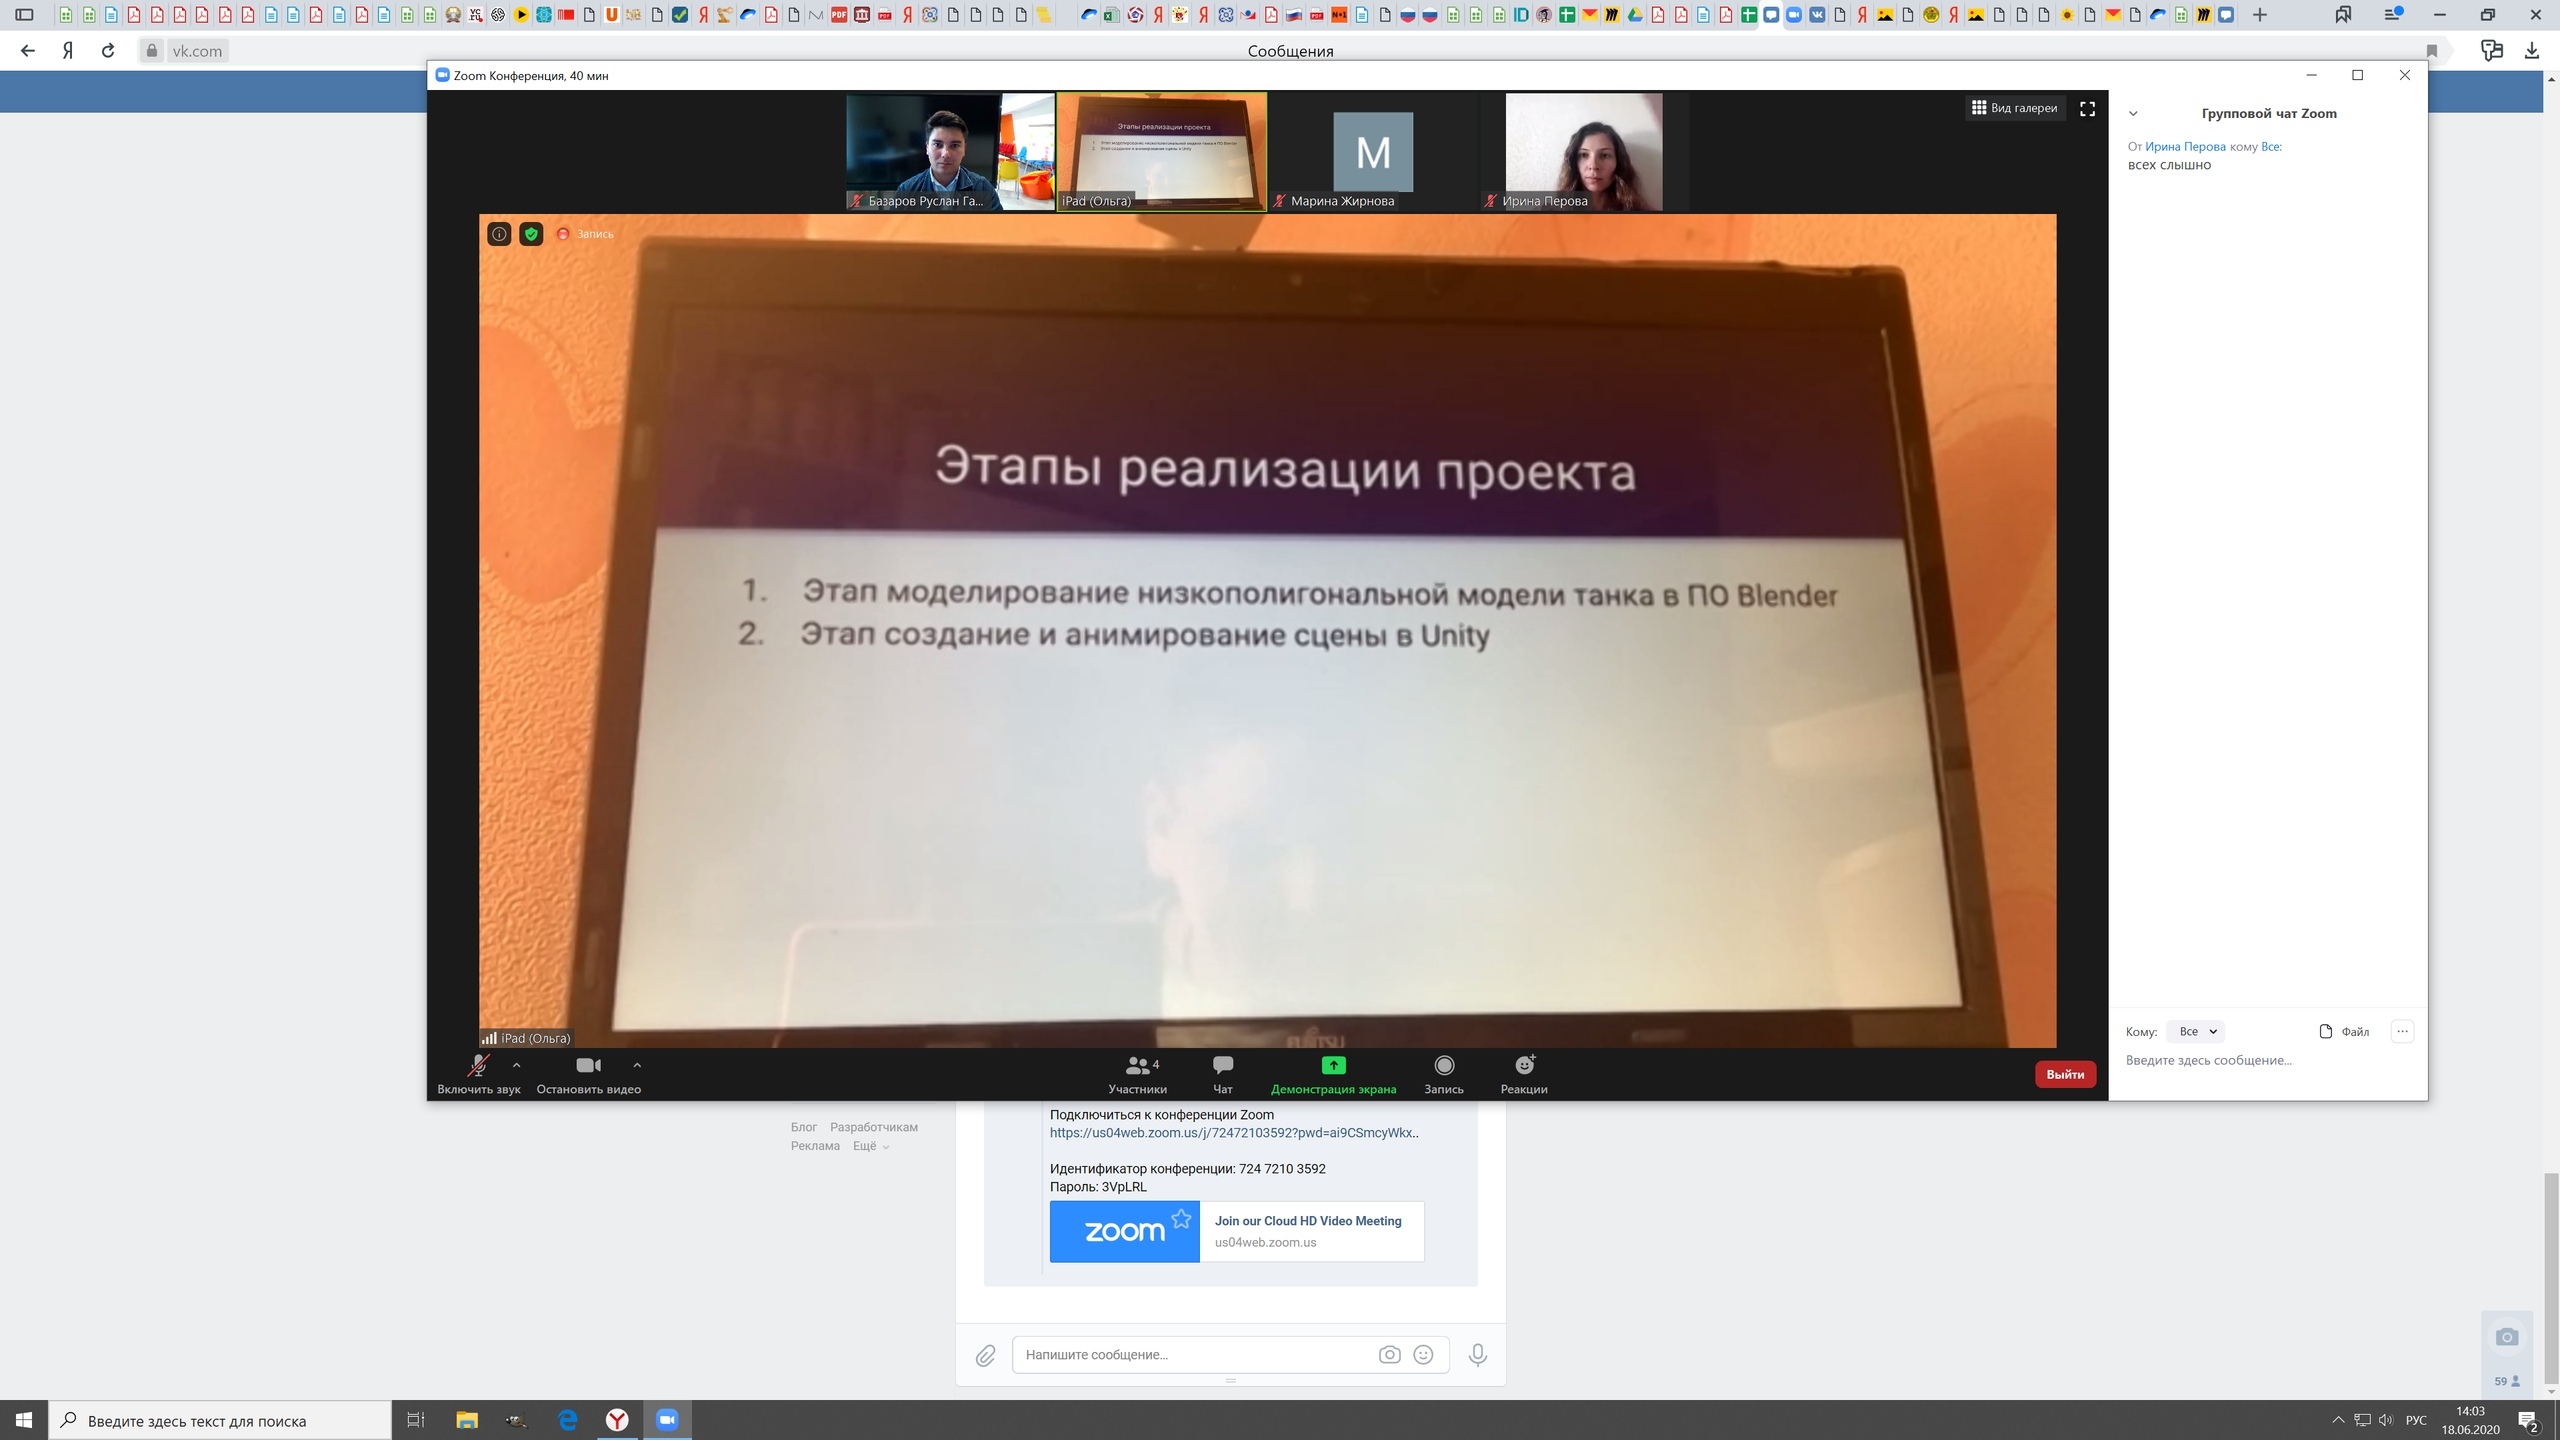Bookmark the page icon in address bar
Screen dimensions: 2560x1440
tap(2432, 51)
